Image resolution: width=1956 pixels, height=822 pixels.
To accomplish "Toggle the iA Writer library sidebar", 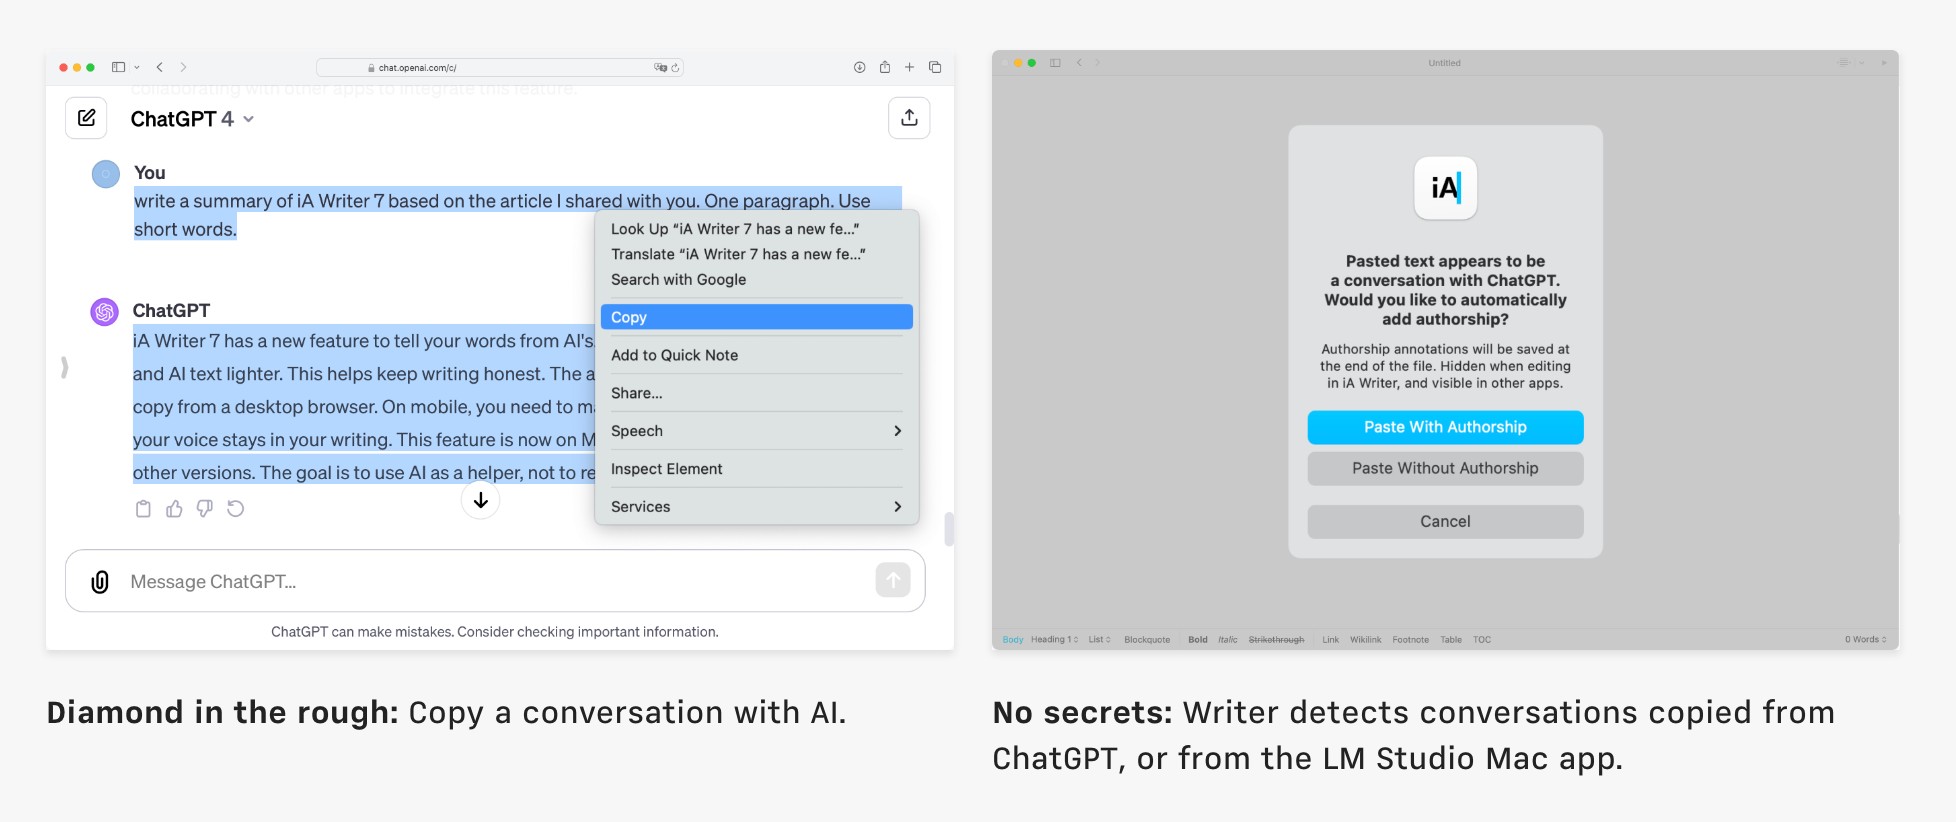I will click(x=1055, y=63).
